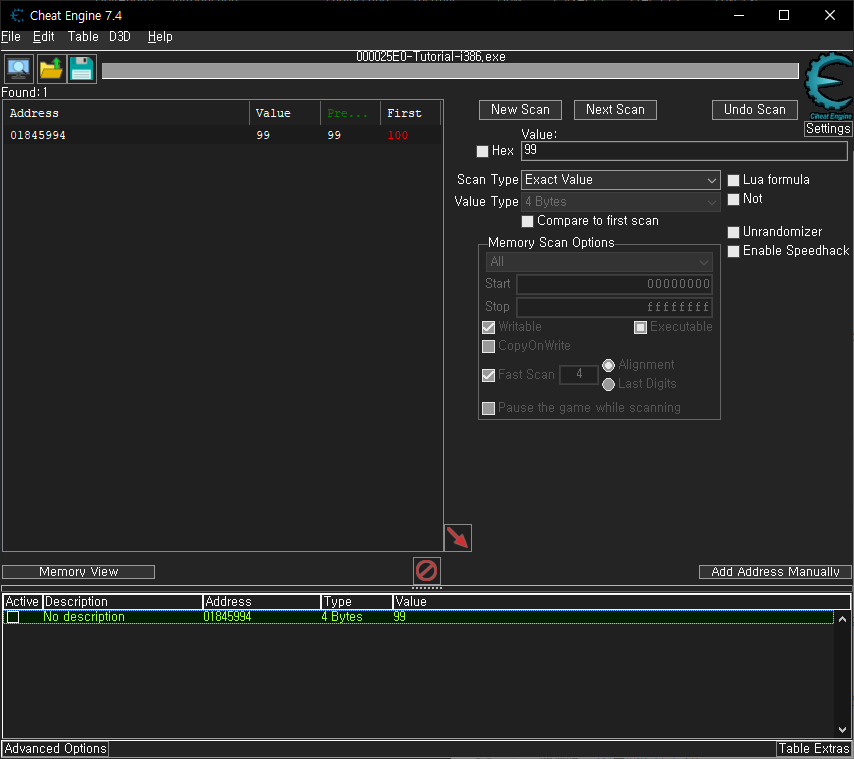Click the Previous column header in results
The width and height of the screenshot is (854, 759).
[x=350, y=113]
